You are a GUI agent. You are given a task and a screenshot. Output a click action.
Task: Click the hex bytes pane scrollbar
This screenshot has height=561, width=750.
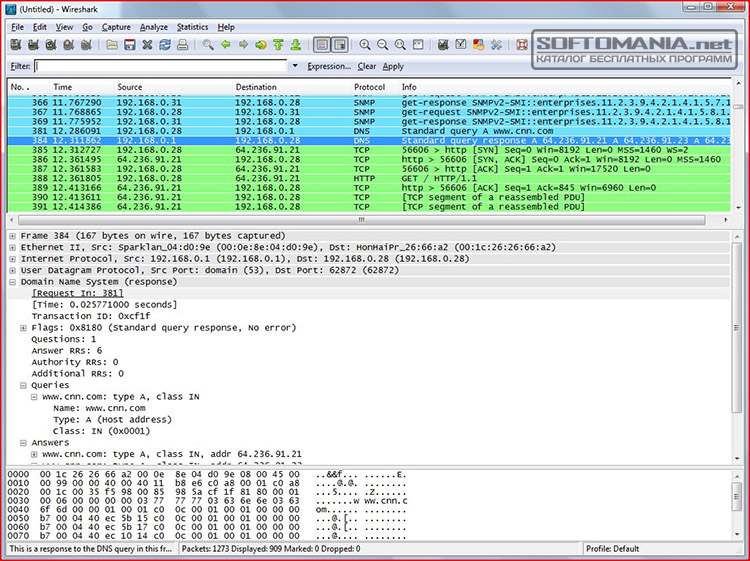click(737, 497)
